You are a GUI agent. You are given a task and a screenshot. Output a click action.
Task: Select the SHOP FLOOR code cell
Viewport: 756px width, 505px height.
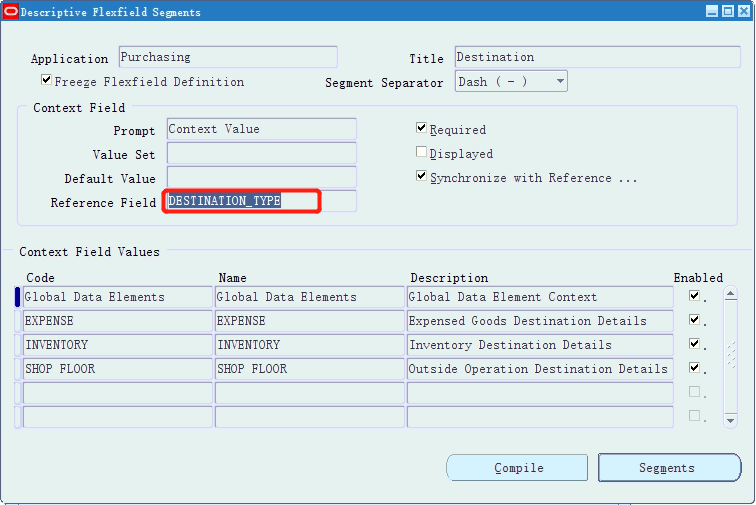118,369
